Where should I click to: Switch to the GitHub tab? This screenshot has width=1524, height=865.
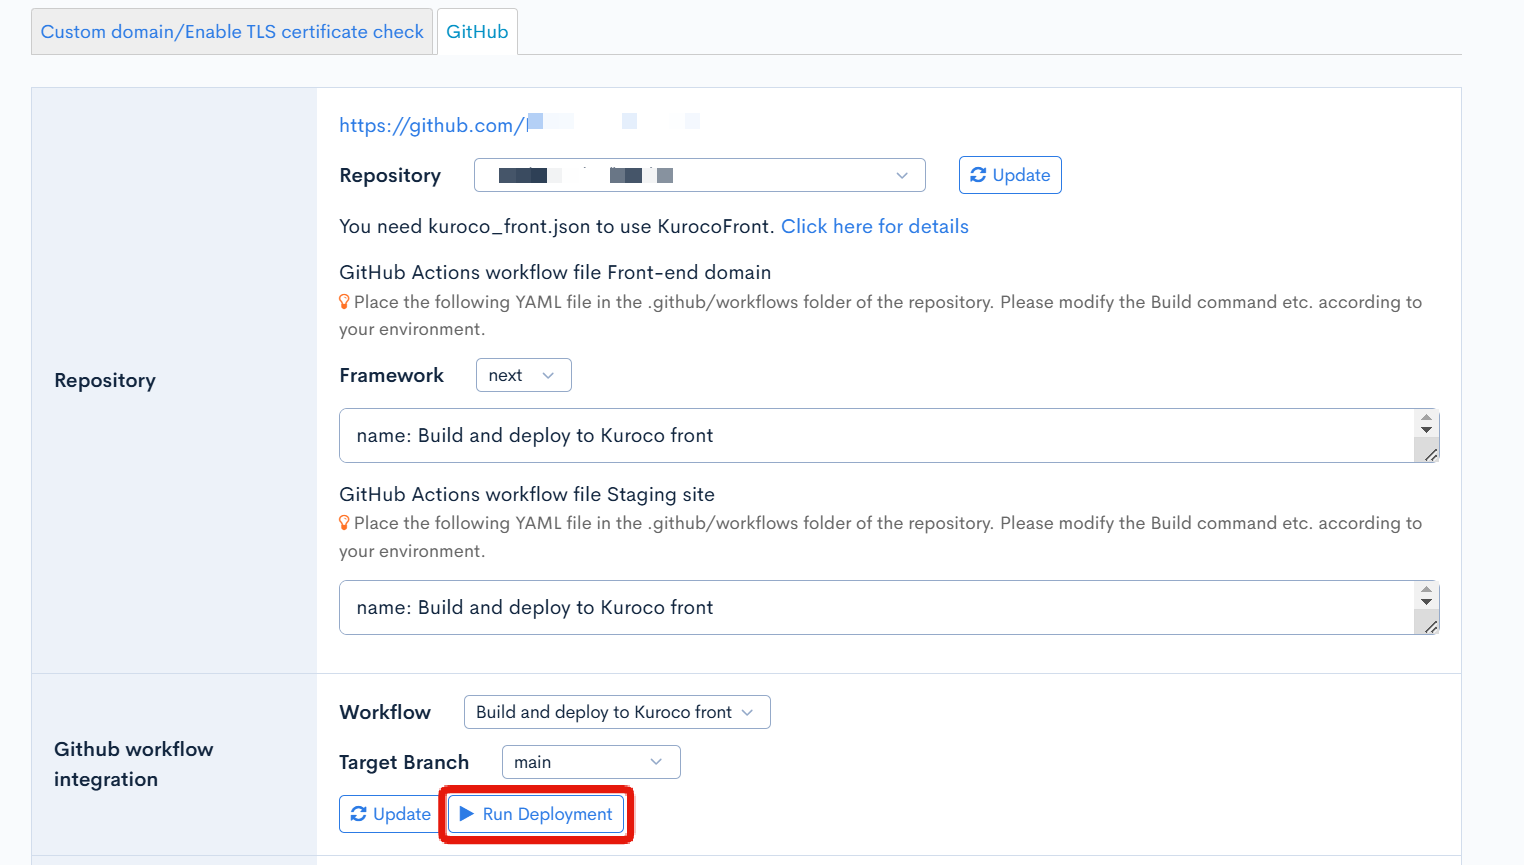click(x=477, y=32)
